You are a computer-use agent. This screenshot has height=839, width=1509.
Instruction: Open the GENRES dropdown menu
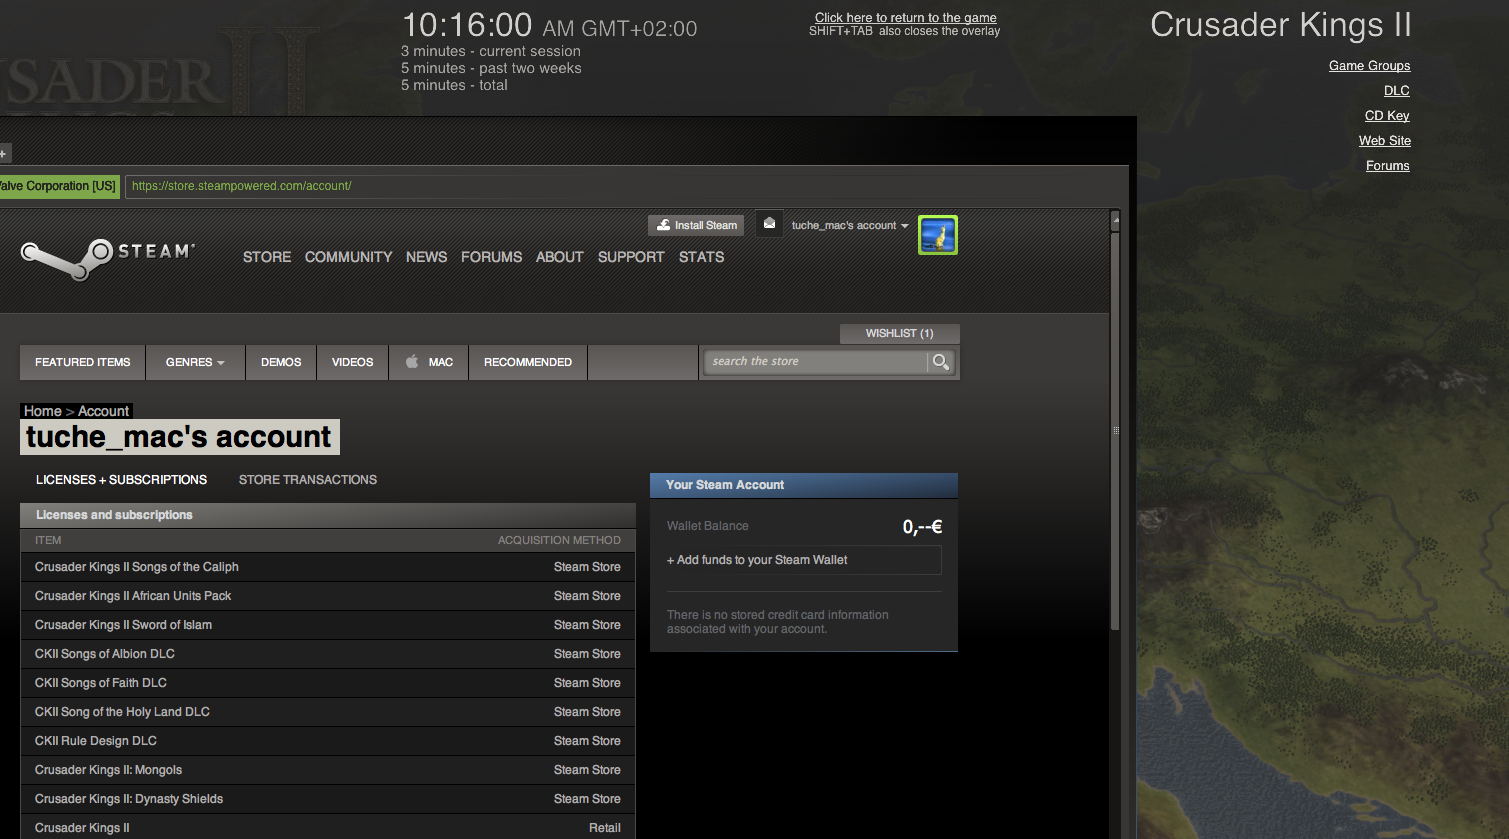point(195,362)
